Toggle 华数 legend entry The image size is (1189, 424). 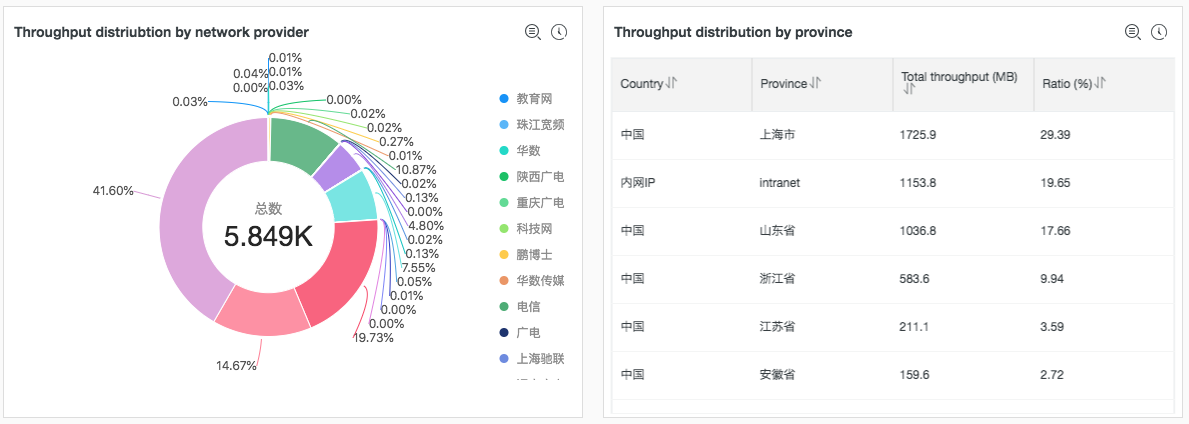coord(519,150)
